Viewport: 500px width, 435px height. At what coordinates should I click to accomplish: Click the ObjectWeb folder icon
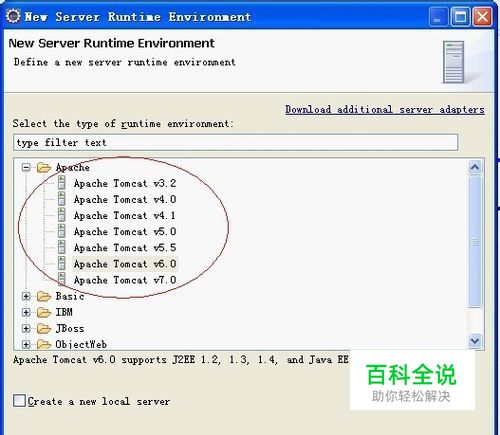point(44,344)
